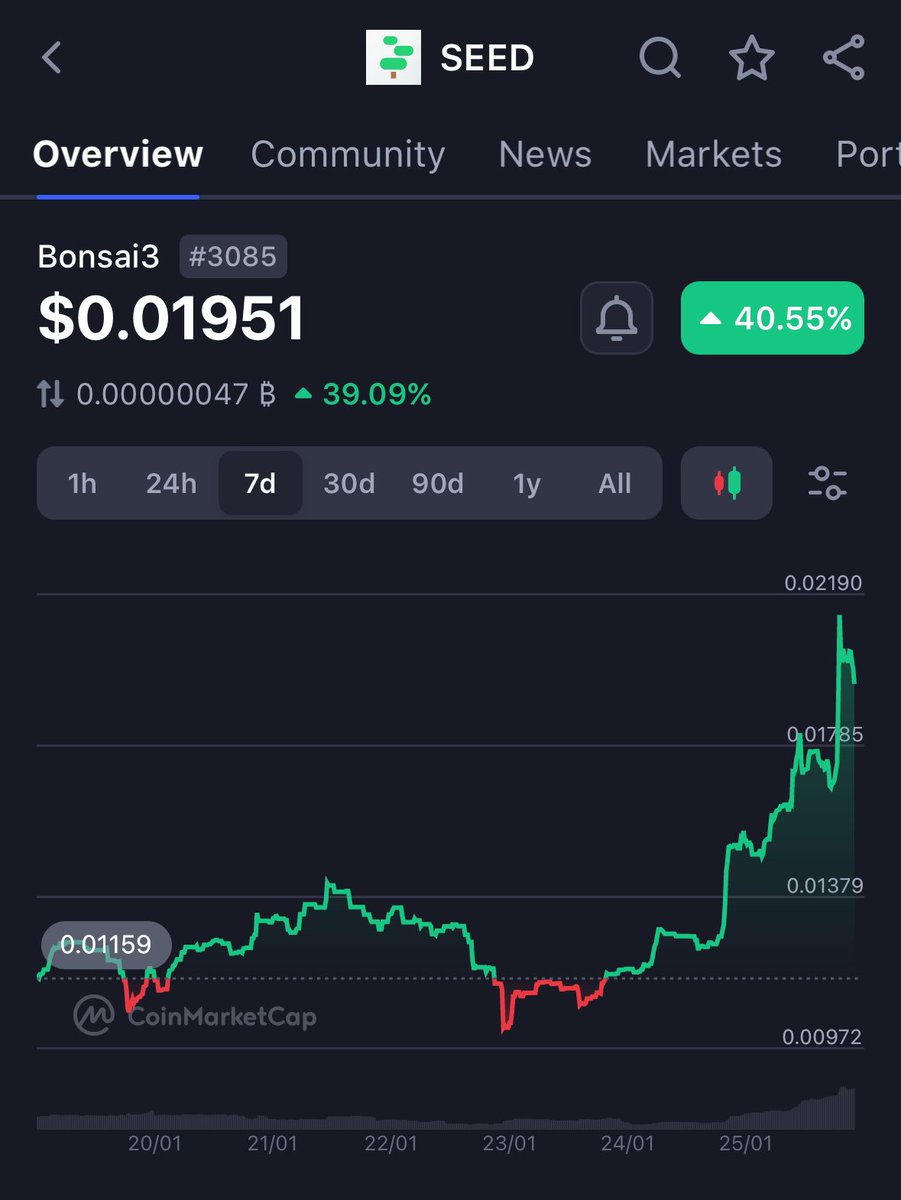Open the partially visible Portfolio tab
901x1200 pixels.
click(868, 154)
